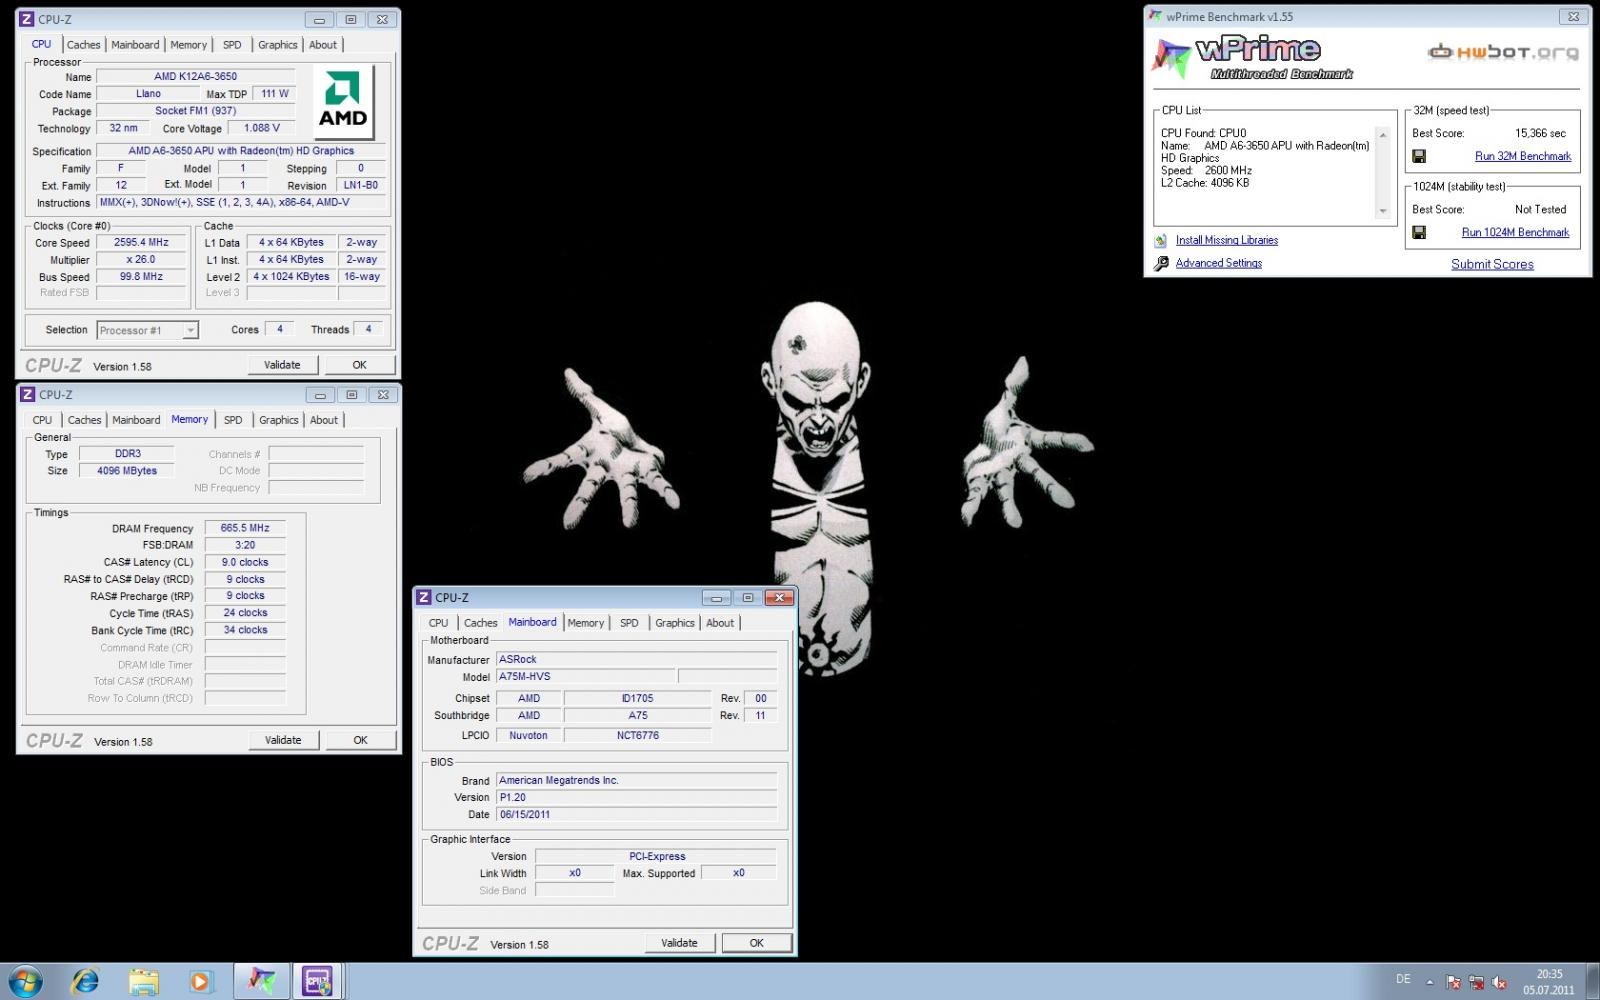Switch to wPrime via its taskbar icon
Image resolution: width=1600 pixels, height=1000 pixels.
coord(261,981)
